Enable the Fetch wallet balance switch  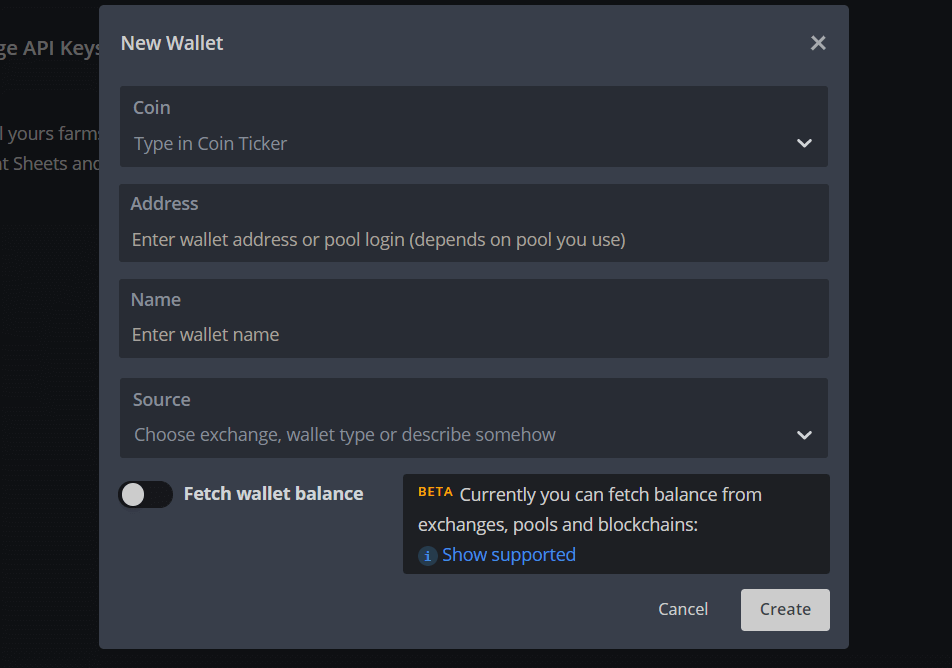[x=146, y=494]
